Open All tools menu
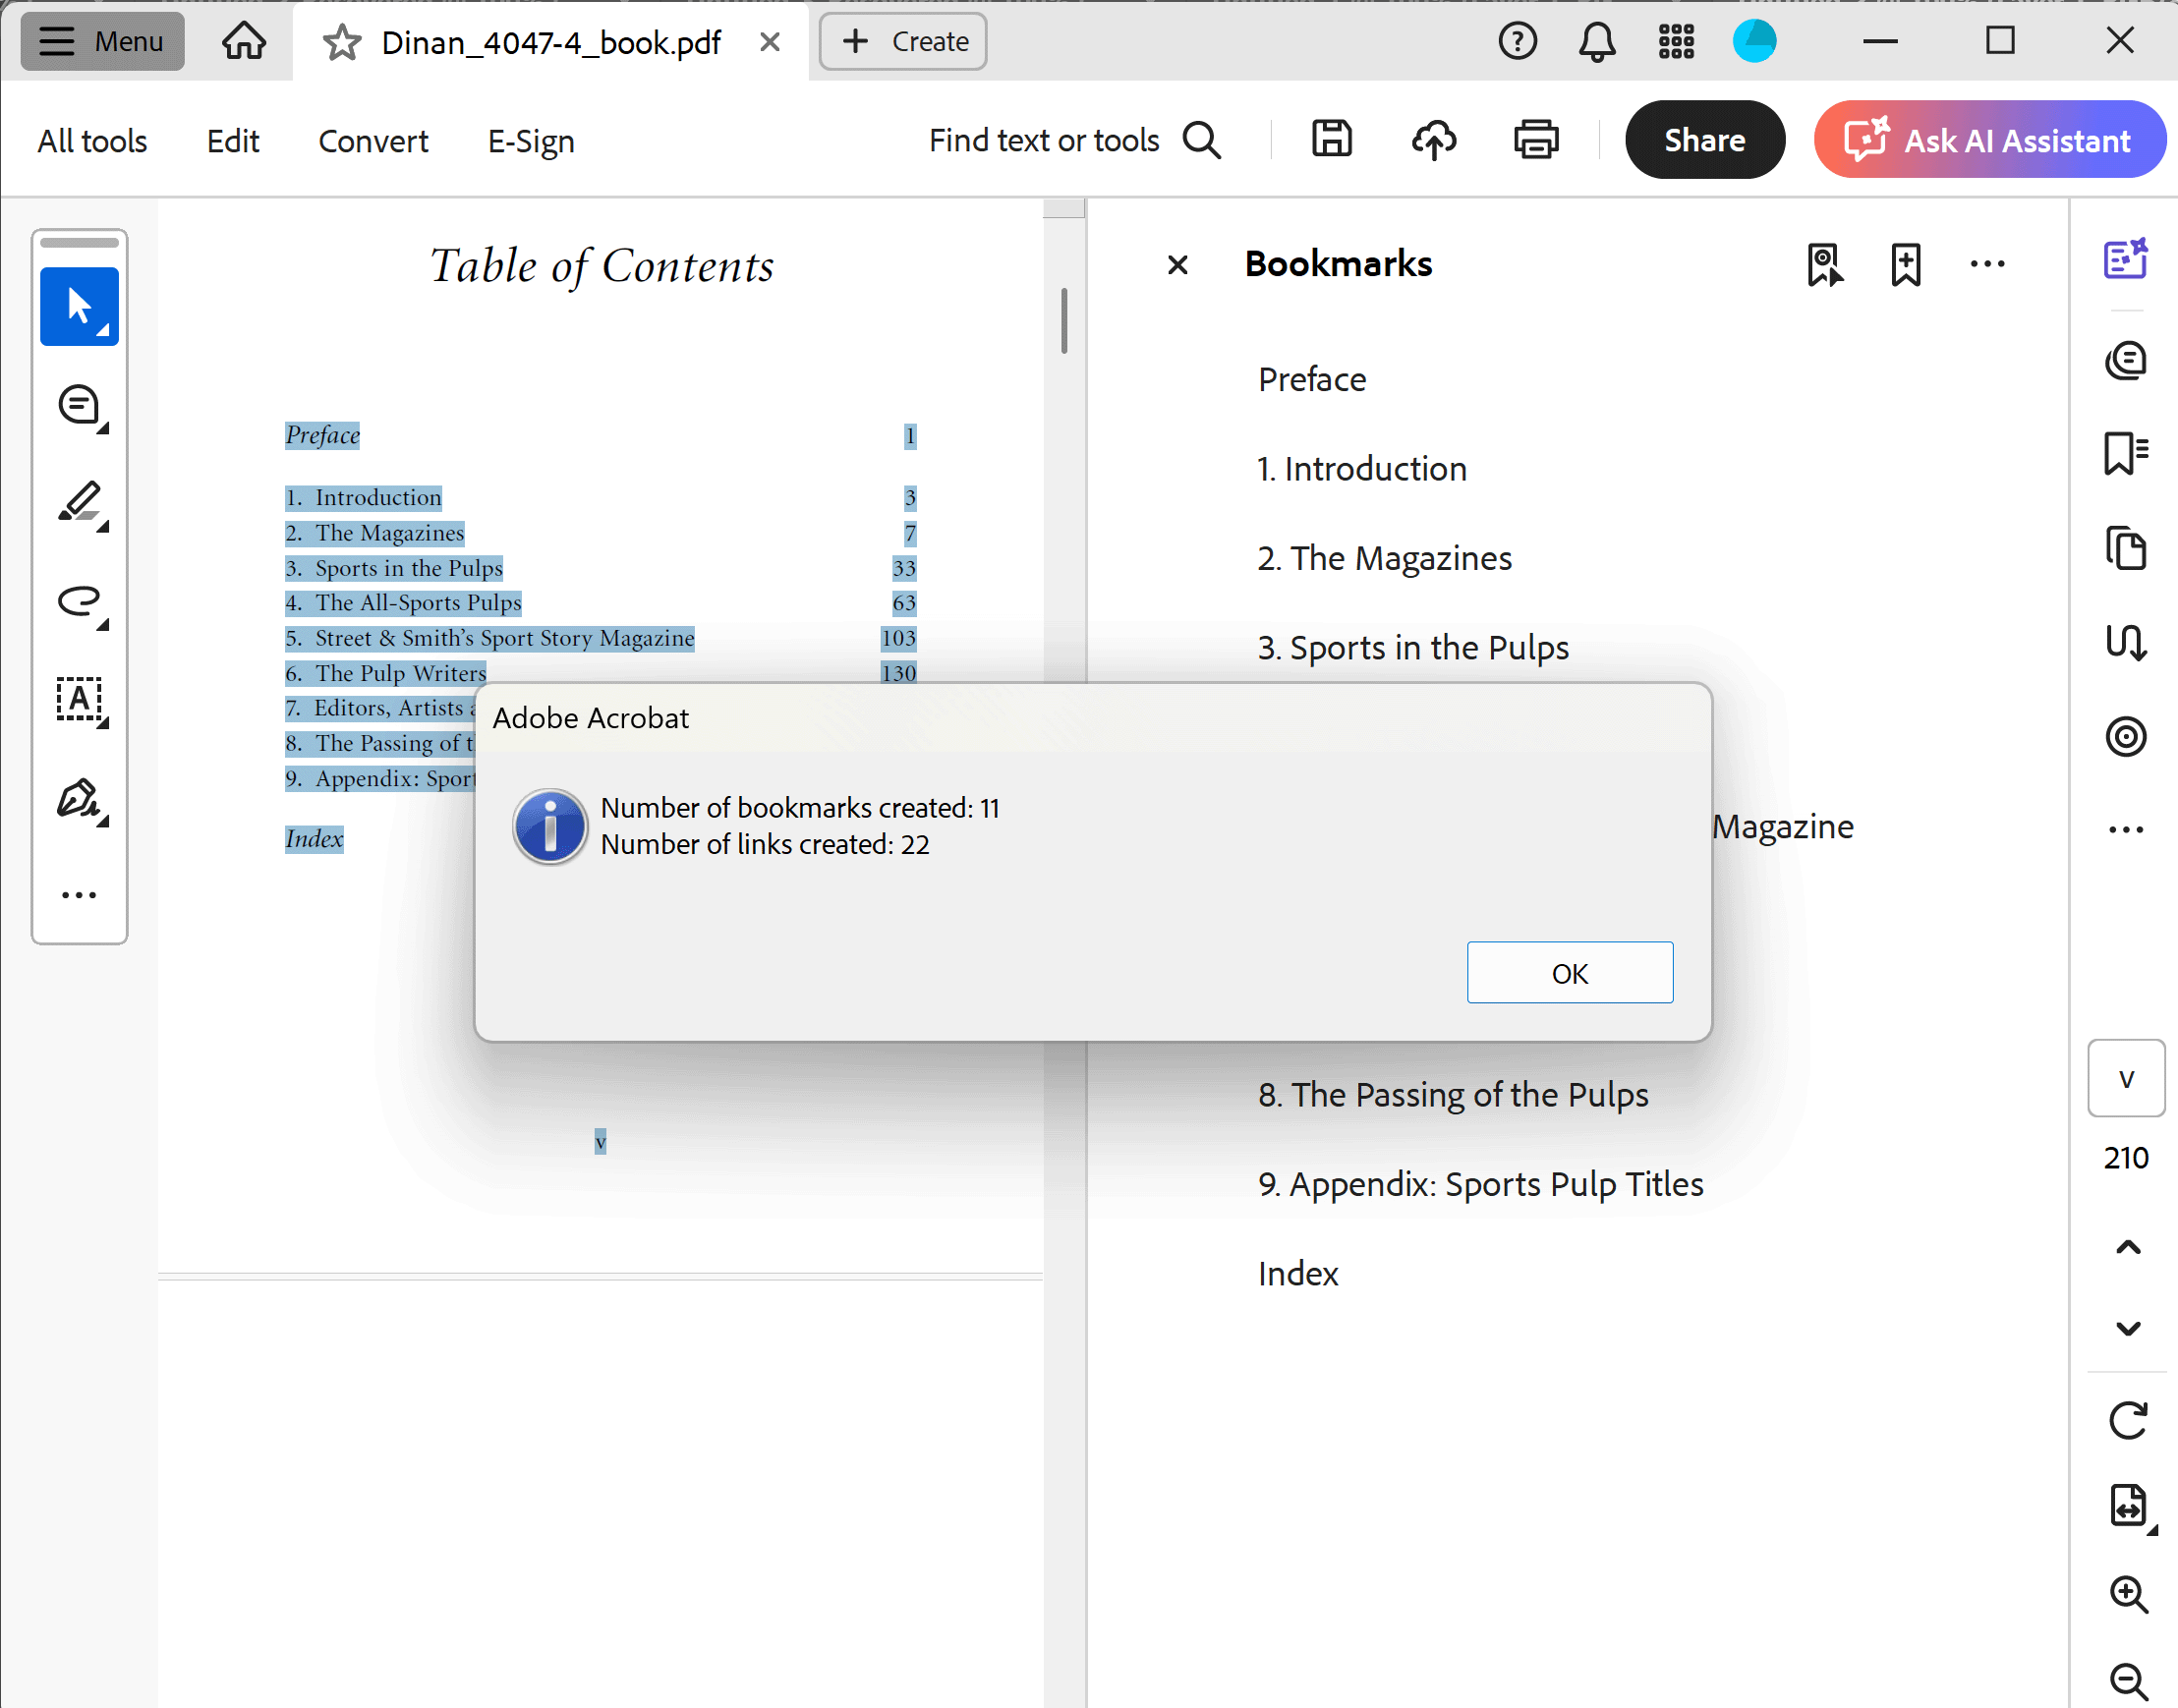This screenshot has height=1708, width=2178. [x=92, y=140]
